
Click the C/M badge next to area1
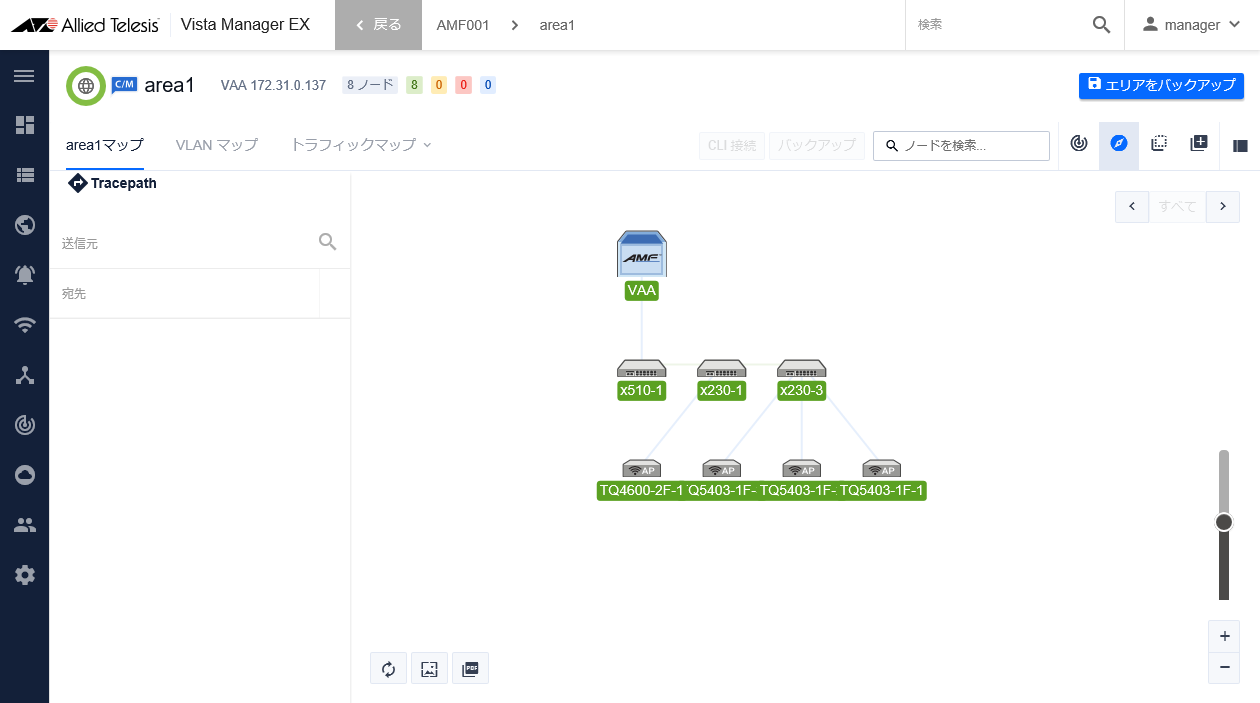tap(124, 84)
